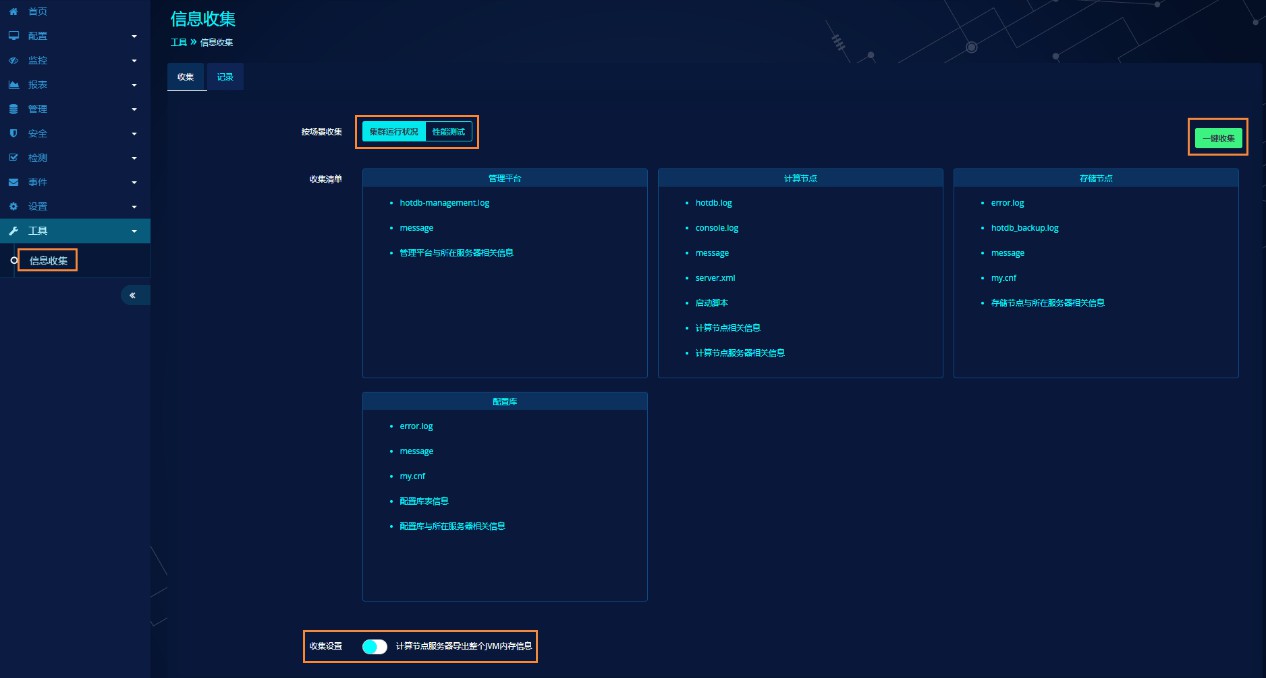Collapse the 工具 menu arrow
Image resolution: width=1266 pixels, height=678 pixels.
point(135,231)
